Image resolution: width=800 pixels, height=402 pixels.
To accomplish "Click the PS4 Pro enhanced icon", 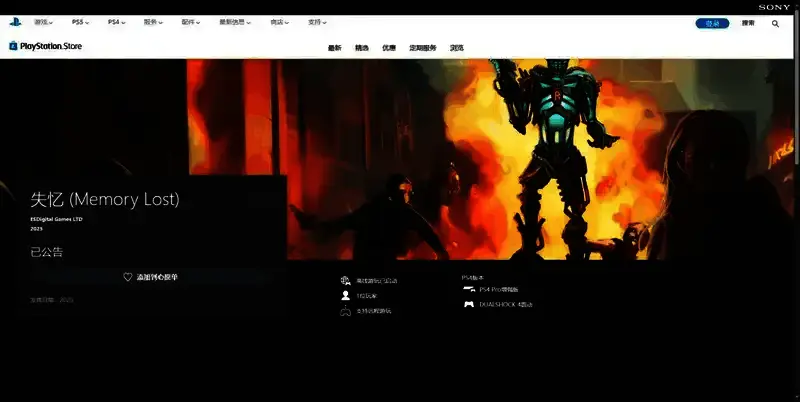I will click(468, 289).
